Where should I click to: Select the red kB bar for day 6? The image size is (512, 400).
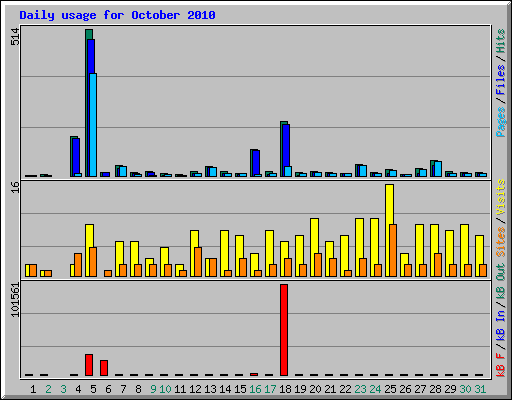click(104, 368)
